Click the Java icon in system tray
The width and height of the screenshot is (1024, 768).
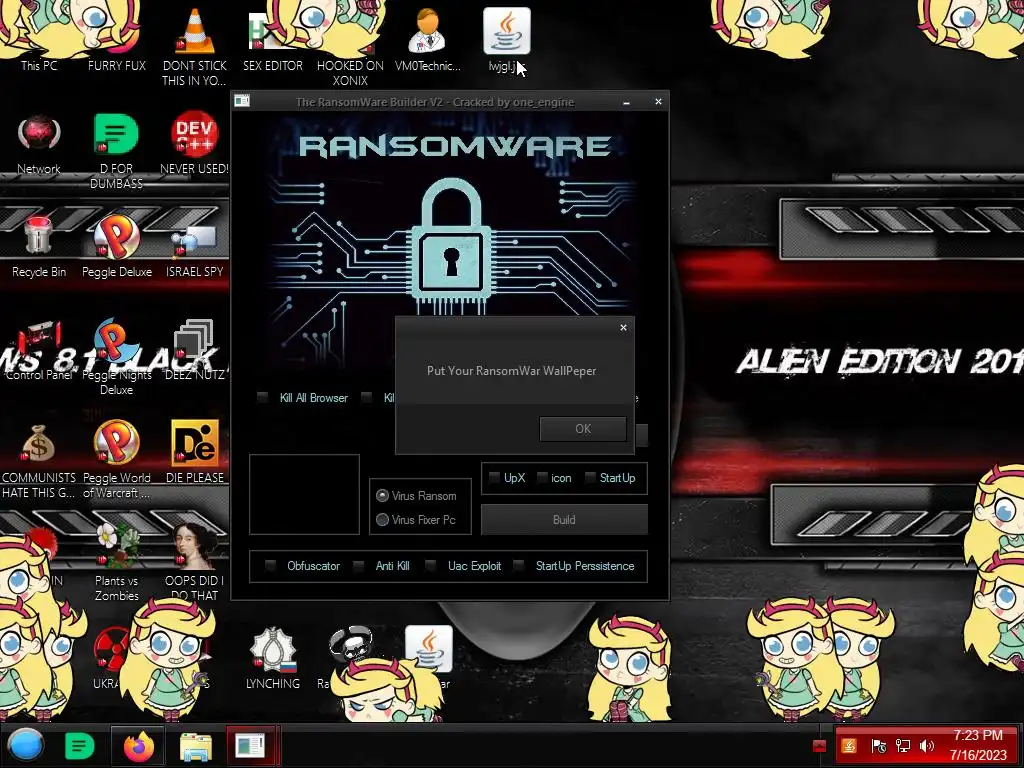tap(849, 746)
